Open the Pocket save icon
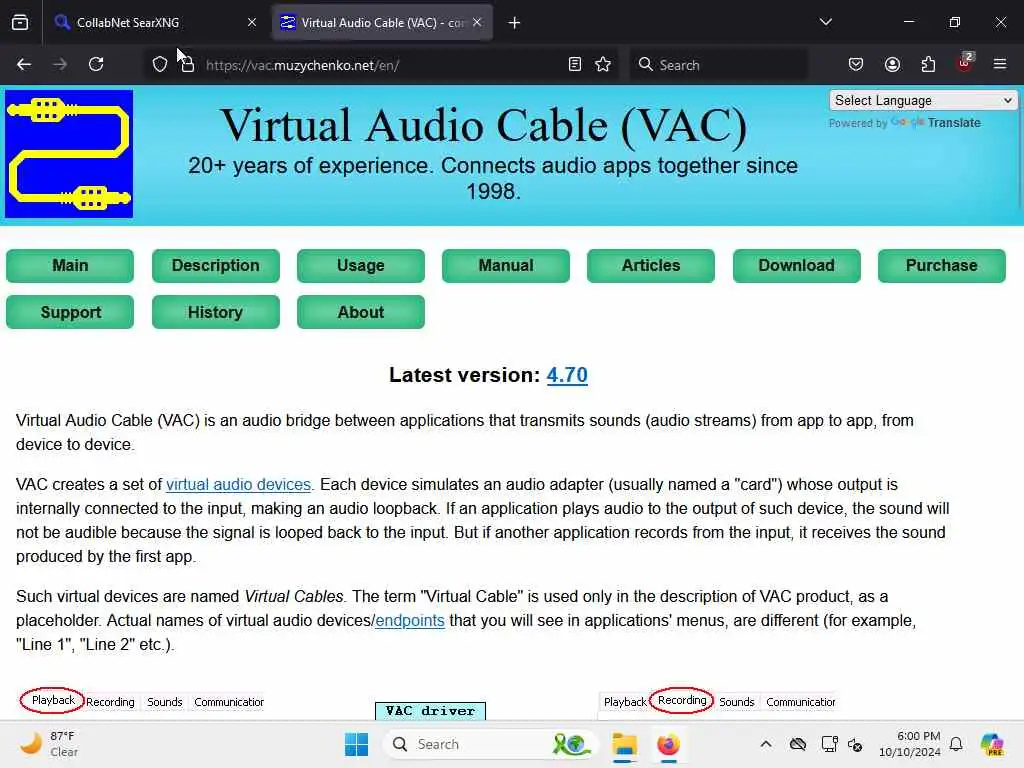The image size is (1024, 768). [x=856, y=64]
